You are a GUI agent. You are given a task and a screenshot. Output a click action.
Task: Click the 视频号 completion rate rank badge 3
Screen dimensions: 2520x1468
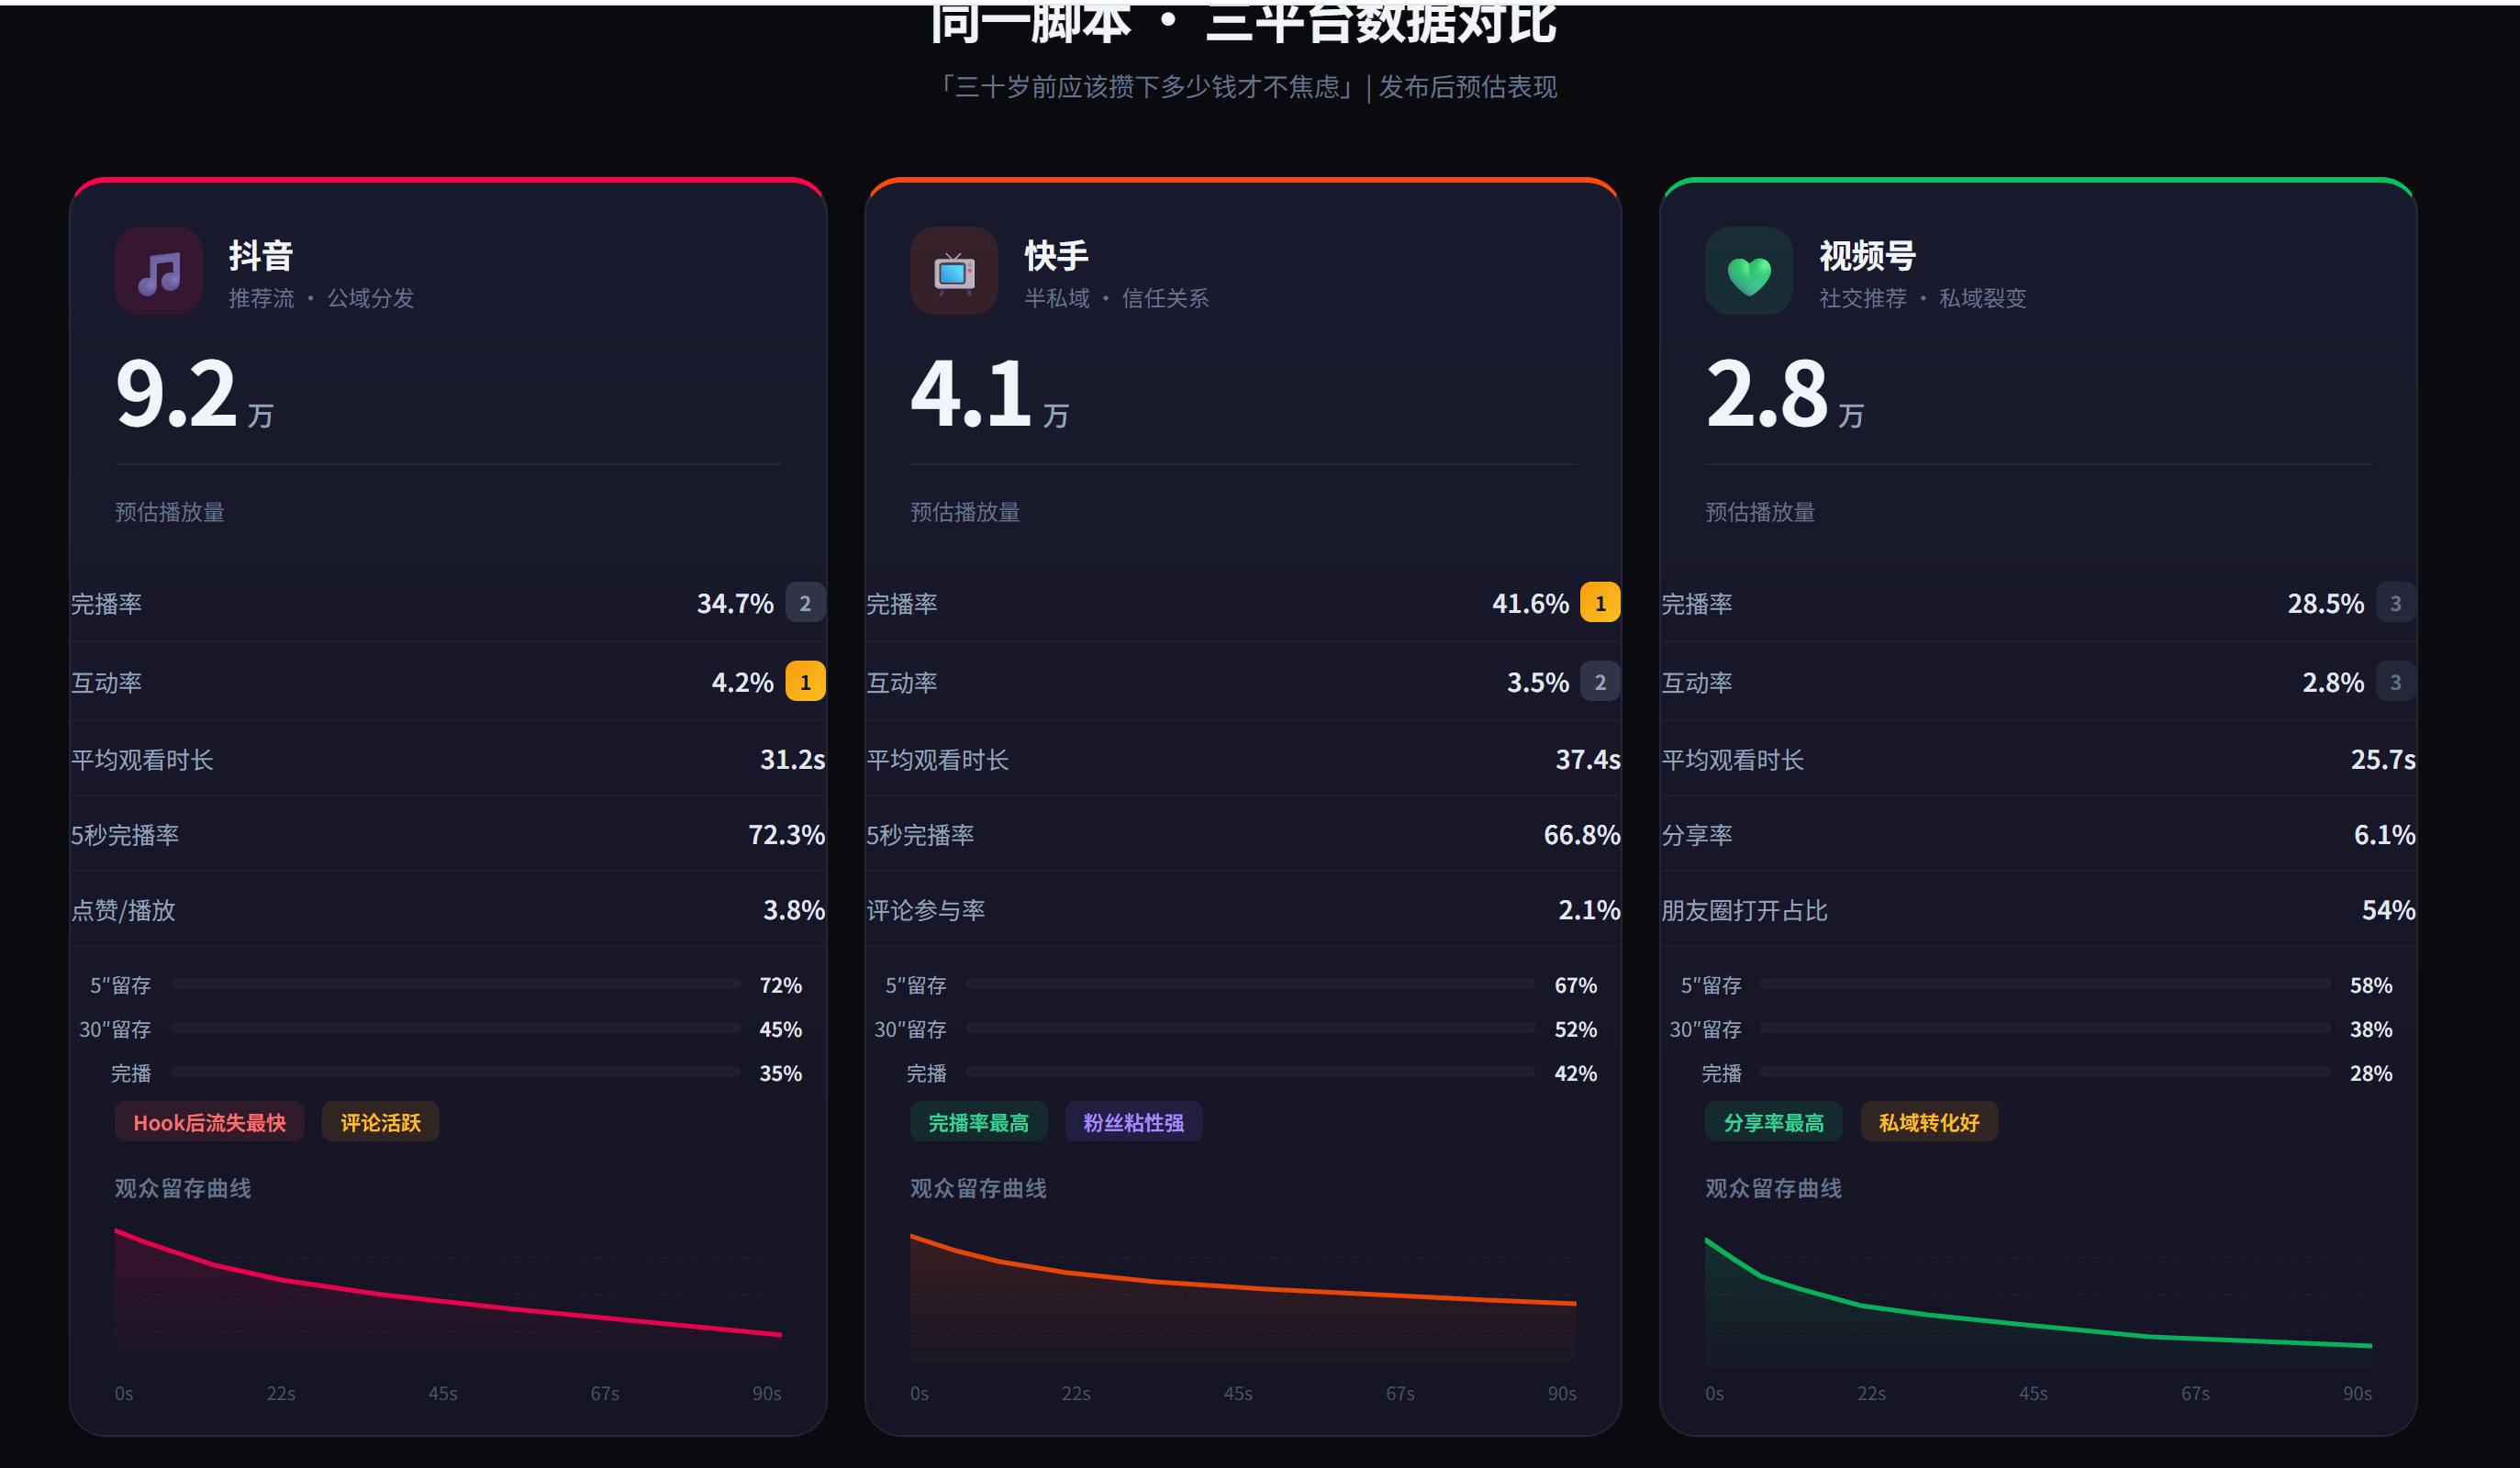[2395, 603]
